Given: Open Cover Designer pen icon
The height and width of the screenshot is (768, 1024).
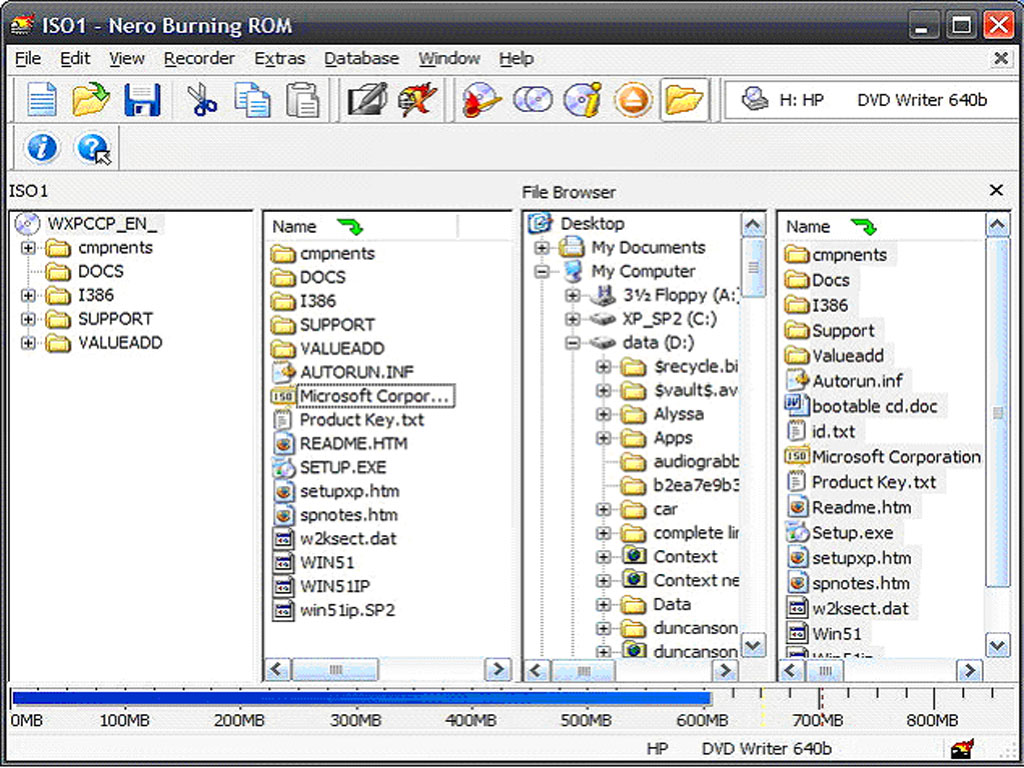Looking at the screenshot, I should [x=368, y=100].
